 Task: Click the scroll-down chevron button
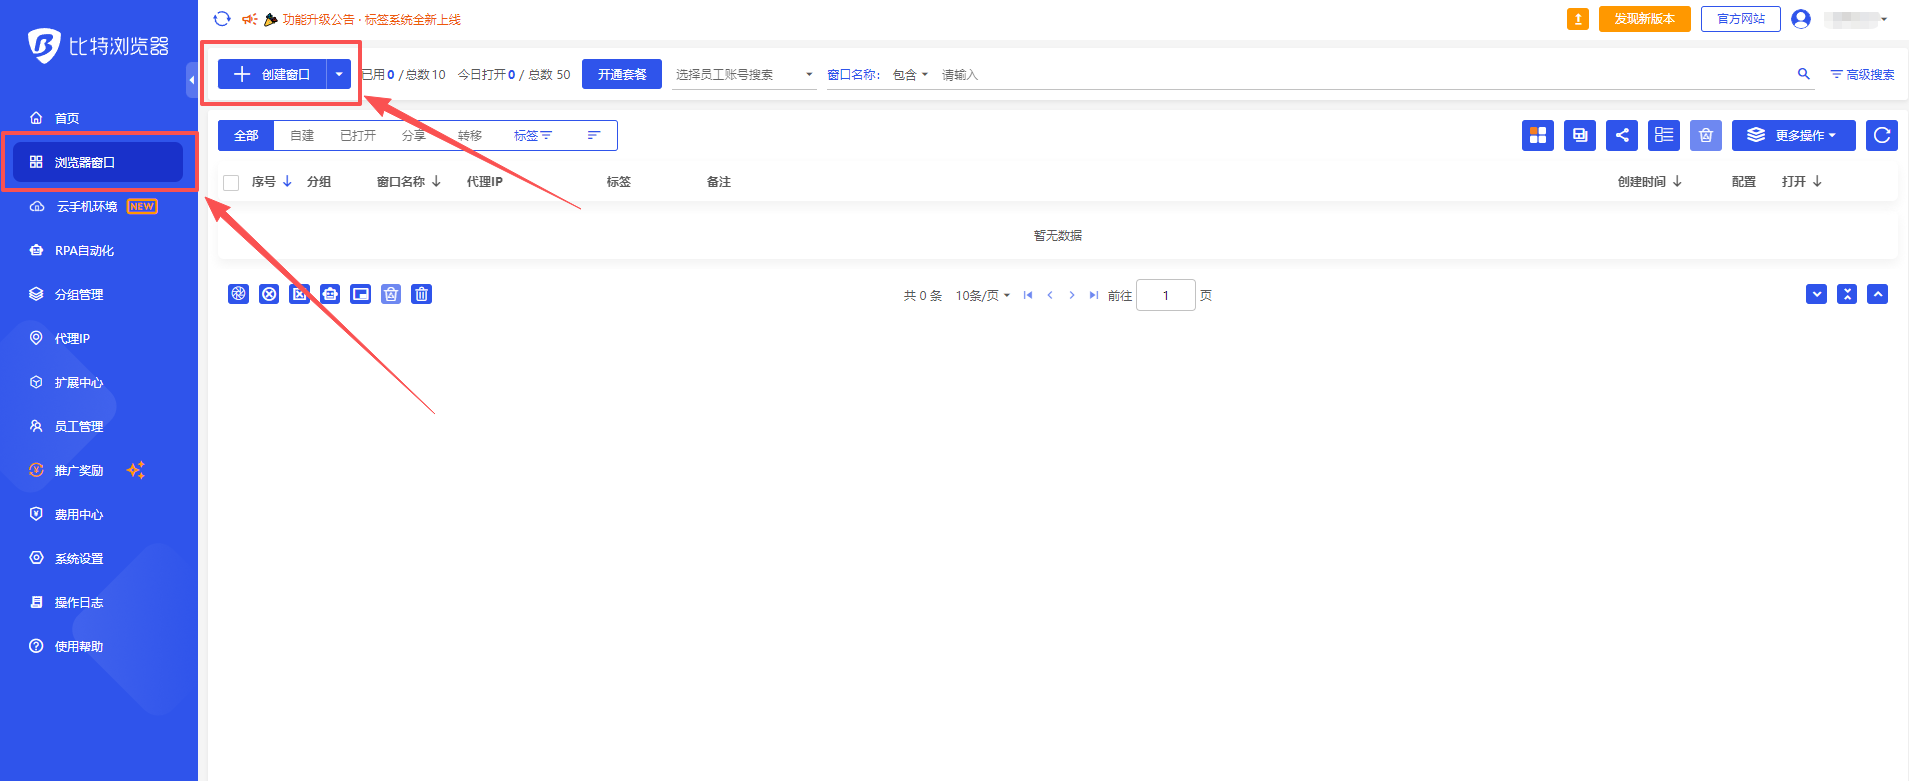1817,294
